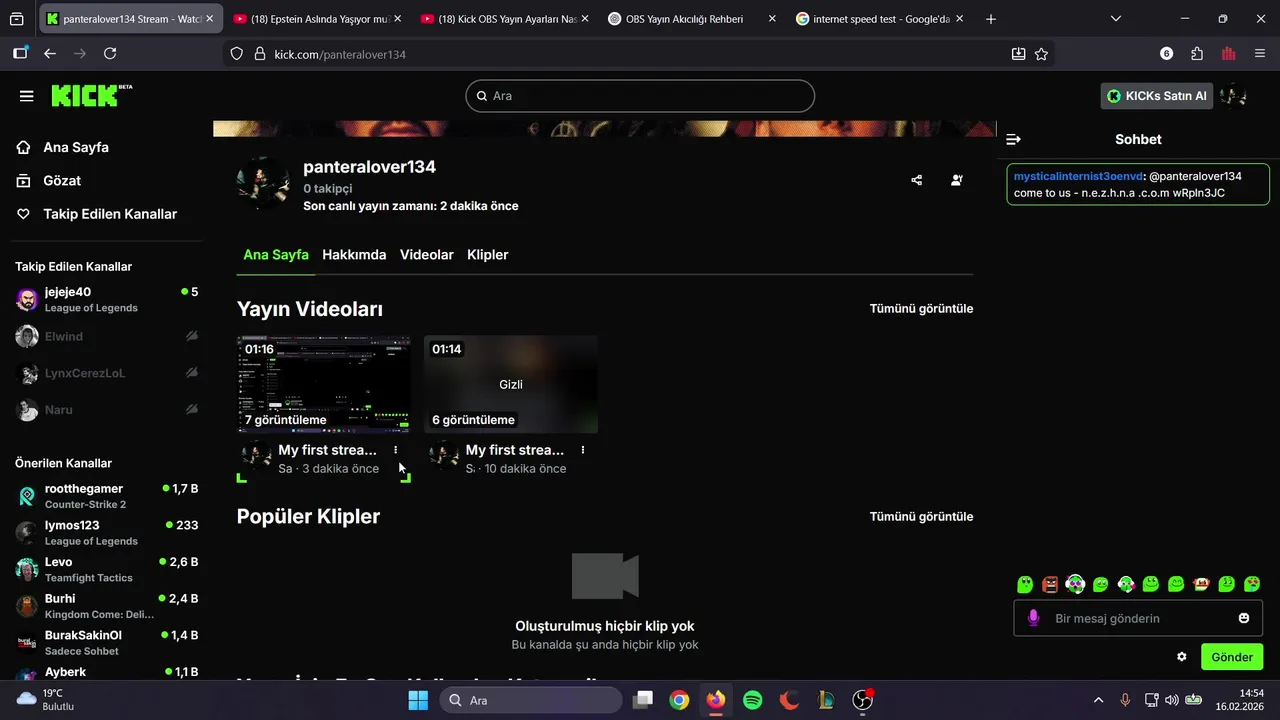This screenshot has height=720, width=1280.
Task: Launch Spotify from the taskbar
Action: [x=753, y=700]
